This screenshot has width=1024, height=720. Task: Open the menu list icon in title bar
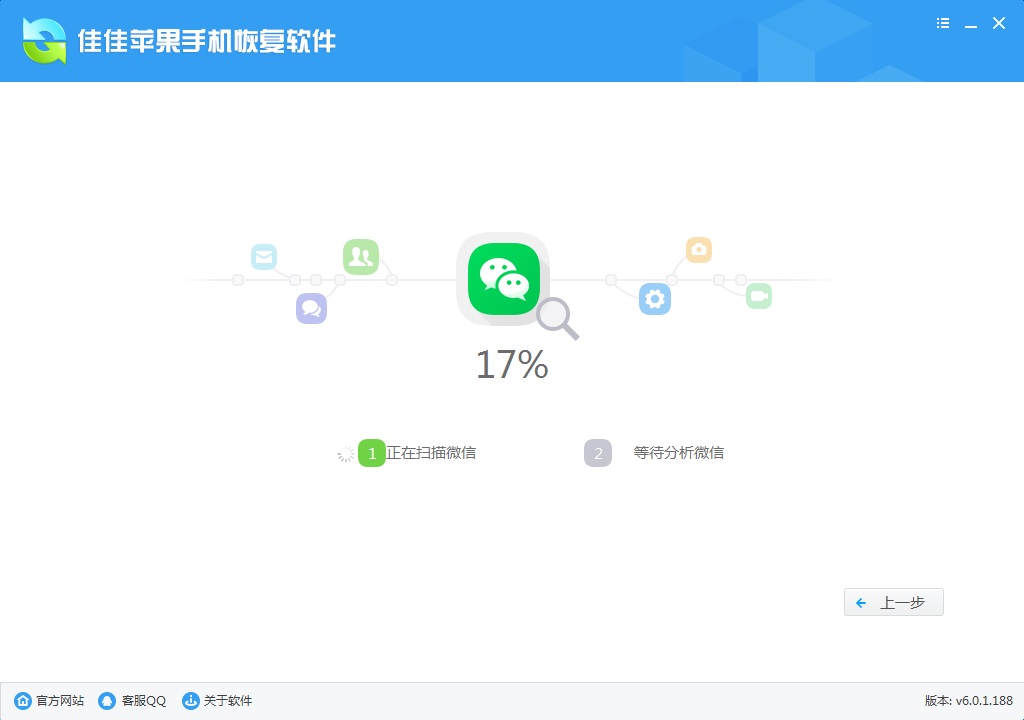pyautogui.click(x=942, y=24)
